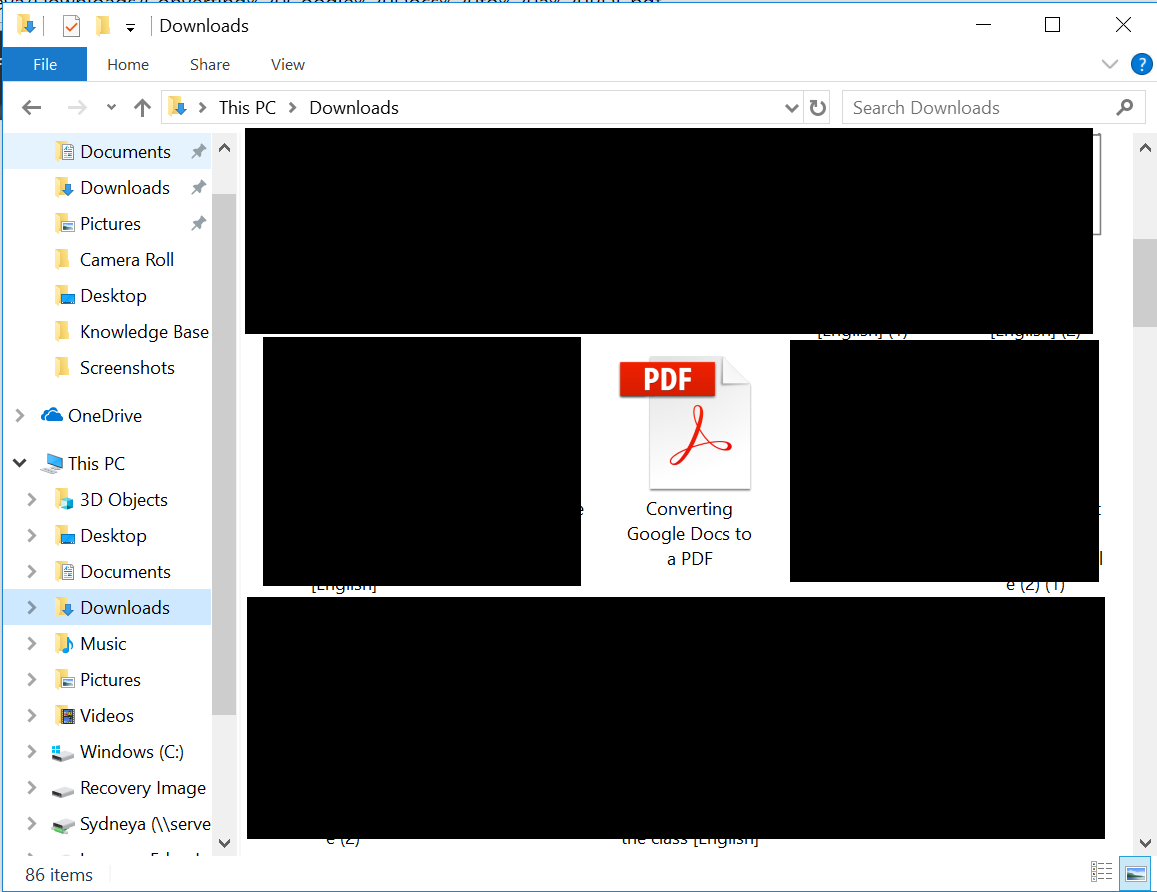Switch to Large icons view layout
The image size is (1157, 892).
point(1135,873)
